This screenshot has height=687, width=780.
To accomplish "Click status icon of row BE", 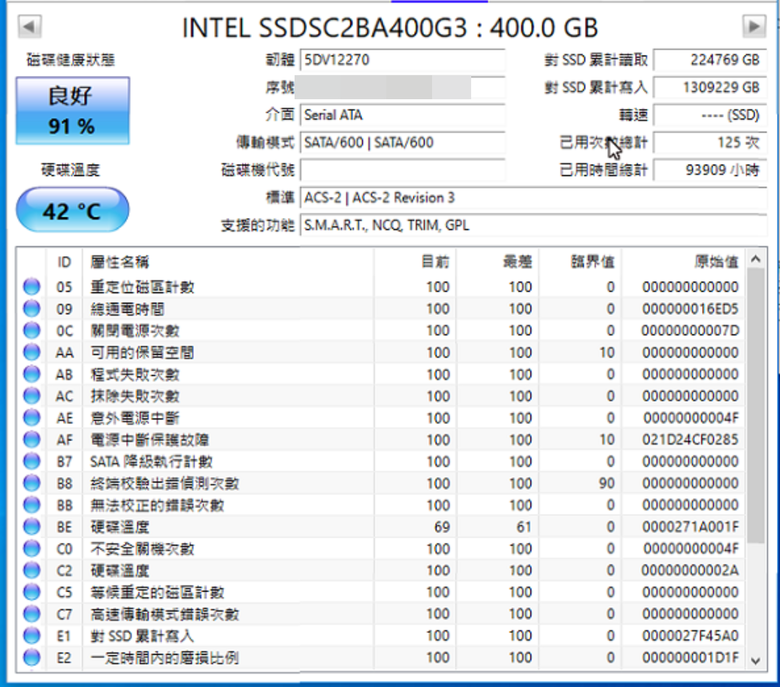I will (x=32, y=527).
